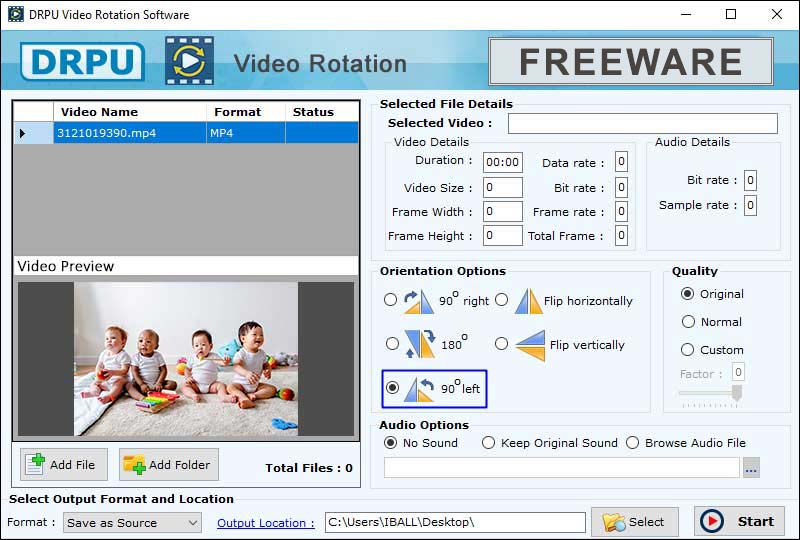This screenshot has height=540, width=800.
Task: Select Keep Original Sound option
Action: click(x=488, y=443)
